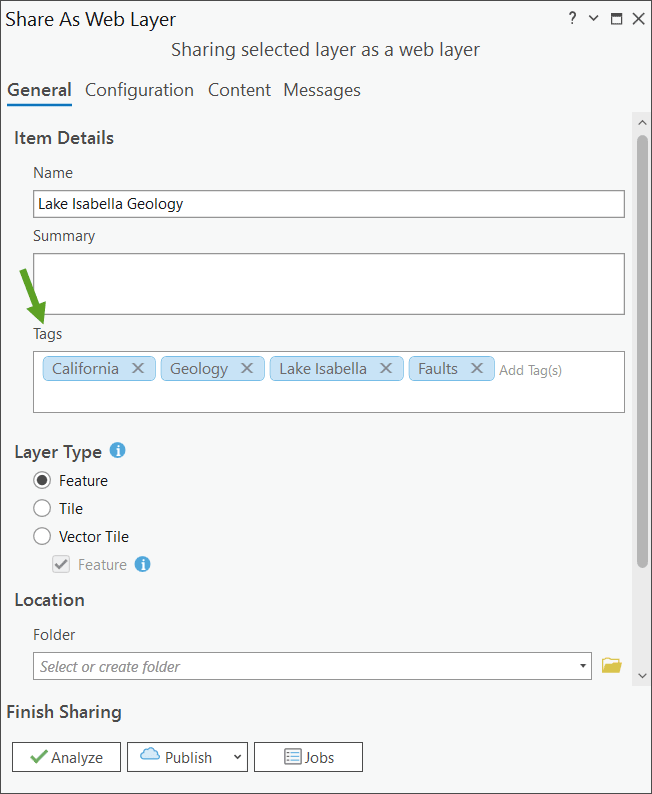Show info icon beside Feature checkbox
Viewport: 652px width, 794px height.
(x=142, y=564)
